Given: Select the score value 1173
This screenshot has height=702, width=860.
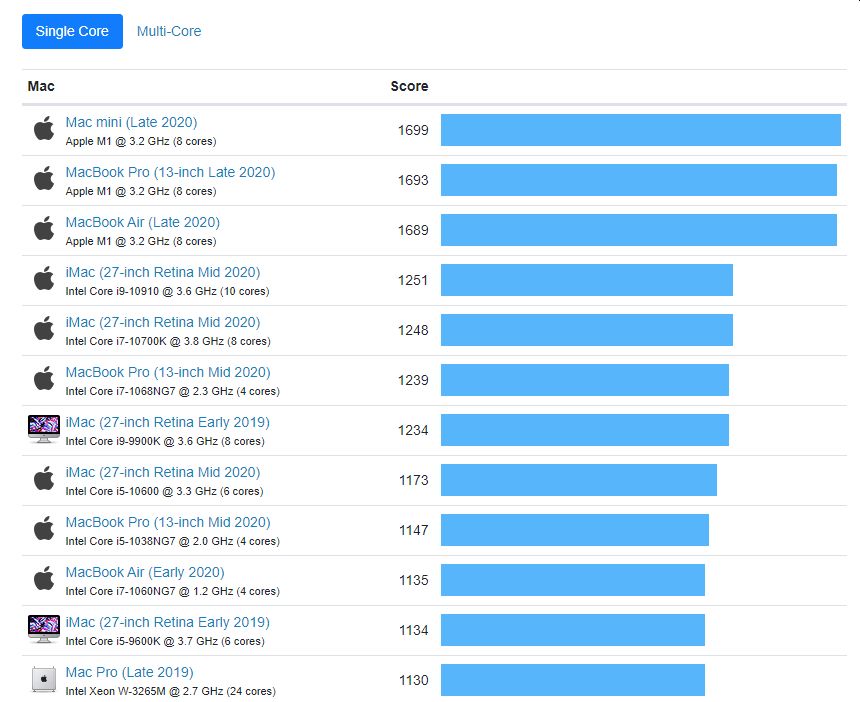Looking at the screenshot, I should (x=414, y=480).
